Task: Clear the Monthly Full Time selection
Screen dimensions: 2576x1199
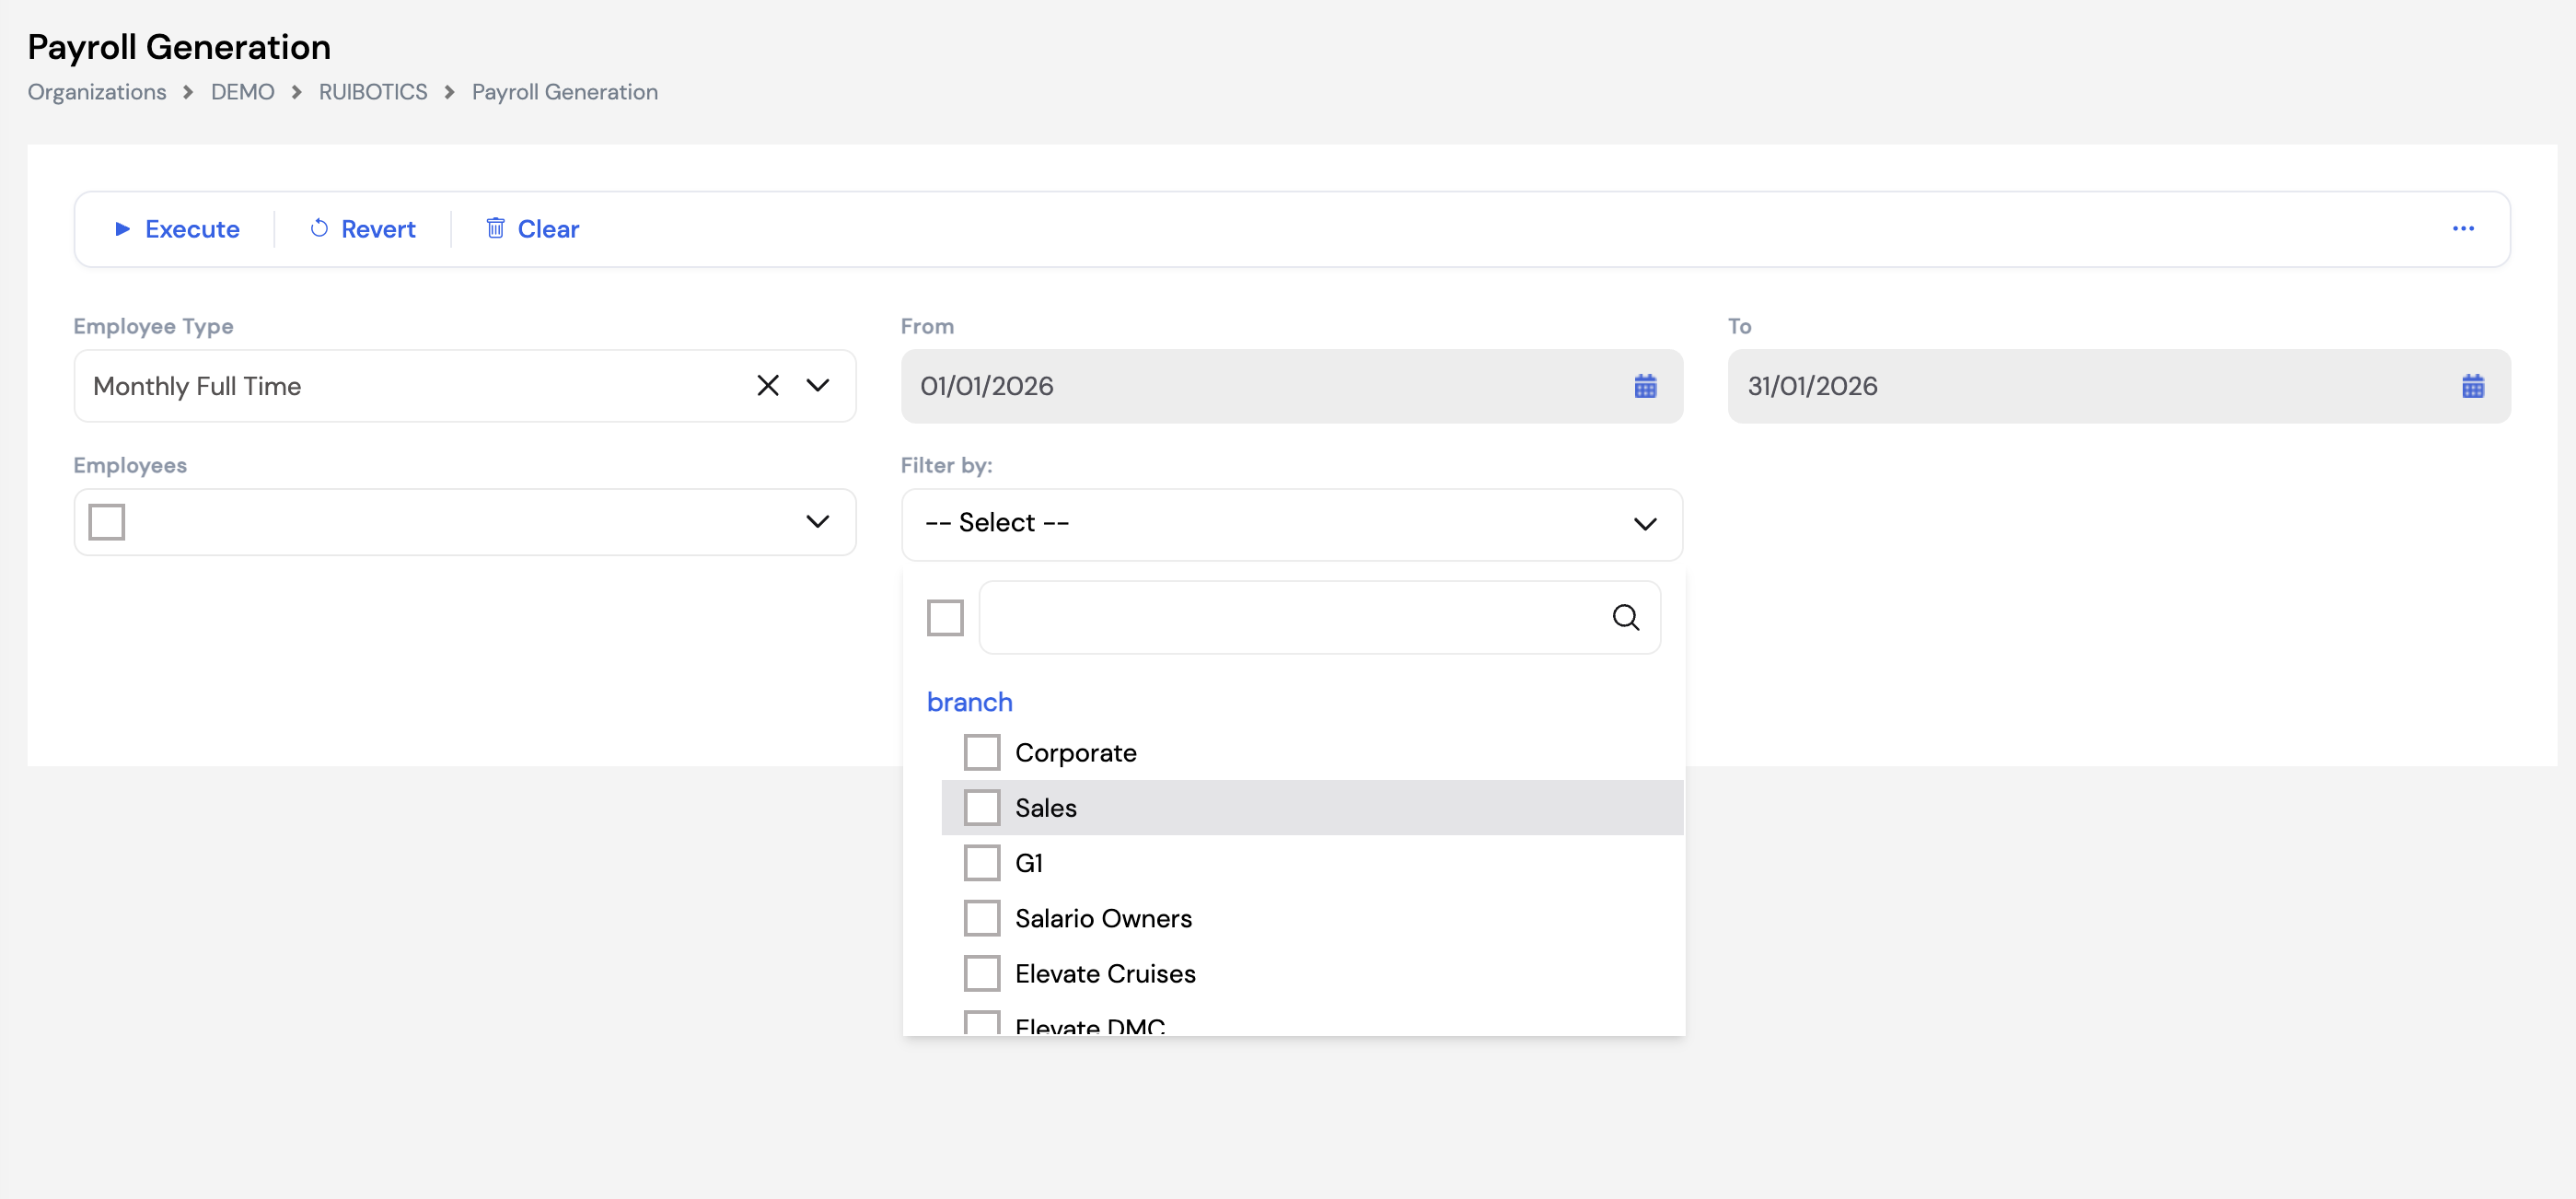Action: point(767,386)
